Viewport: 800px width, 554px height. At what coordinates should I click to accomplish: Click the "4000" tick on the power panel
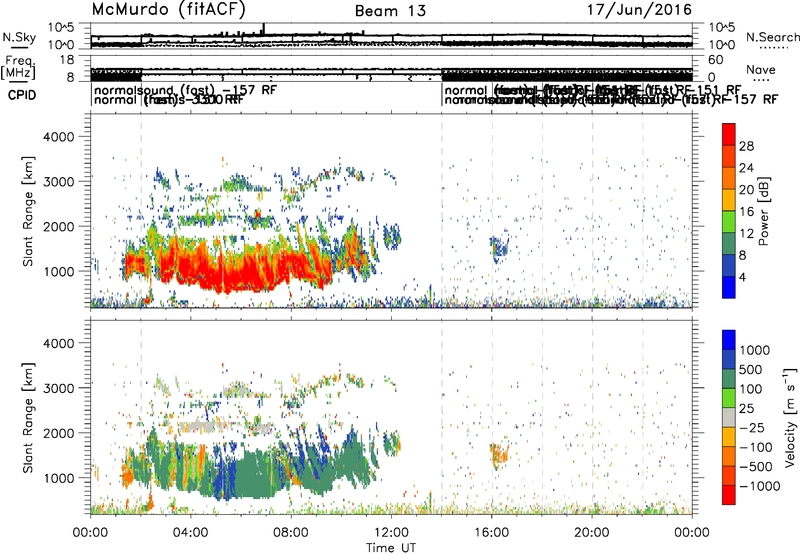(x=58, y=137)
